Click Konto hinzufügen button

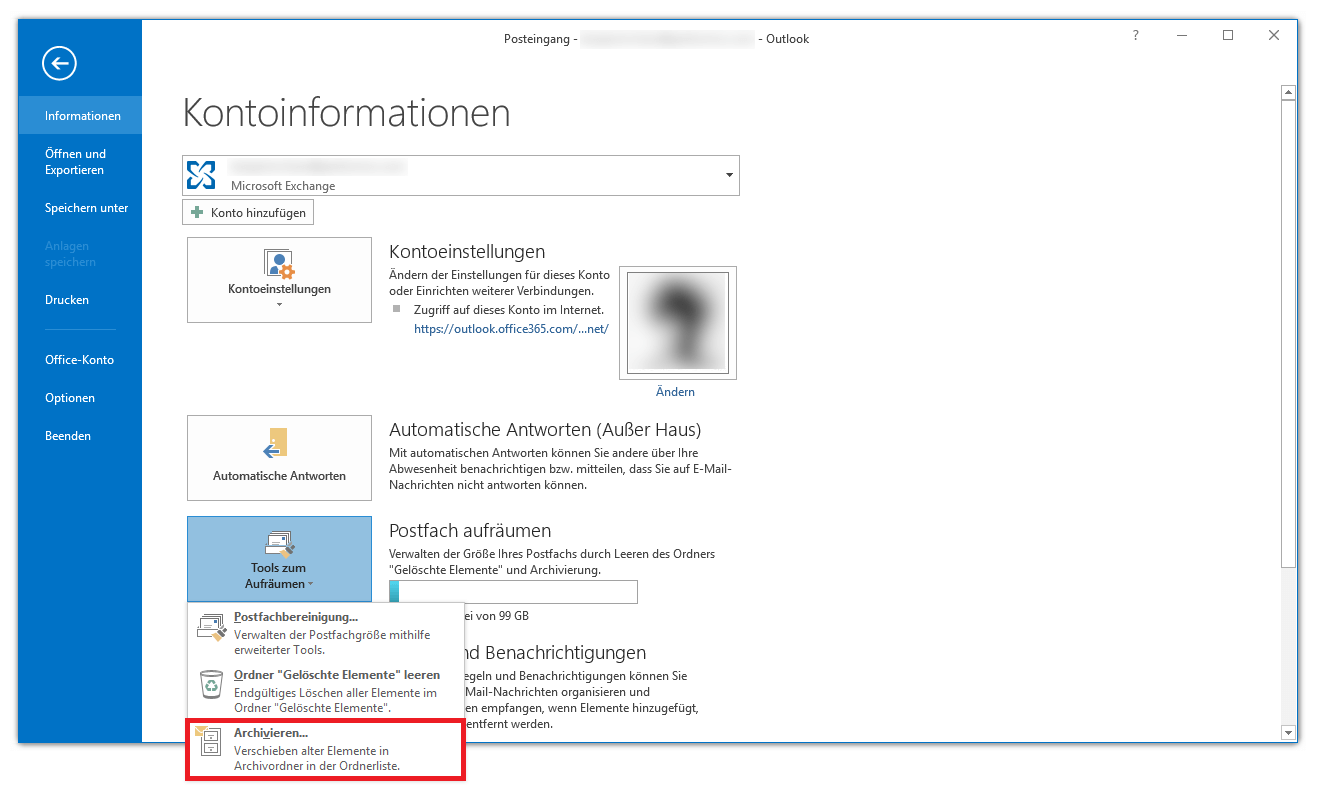248,213
